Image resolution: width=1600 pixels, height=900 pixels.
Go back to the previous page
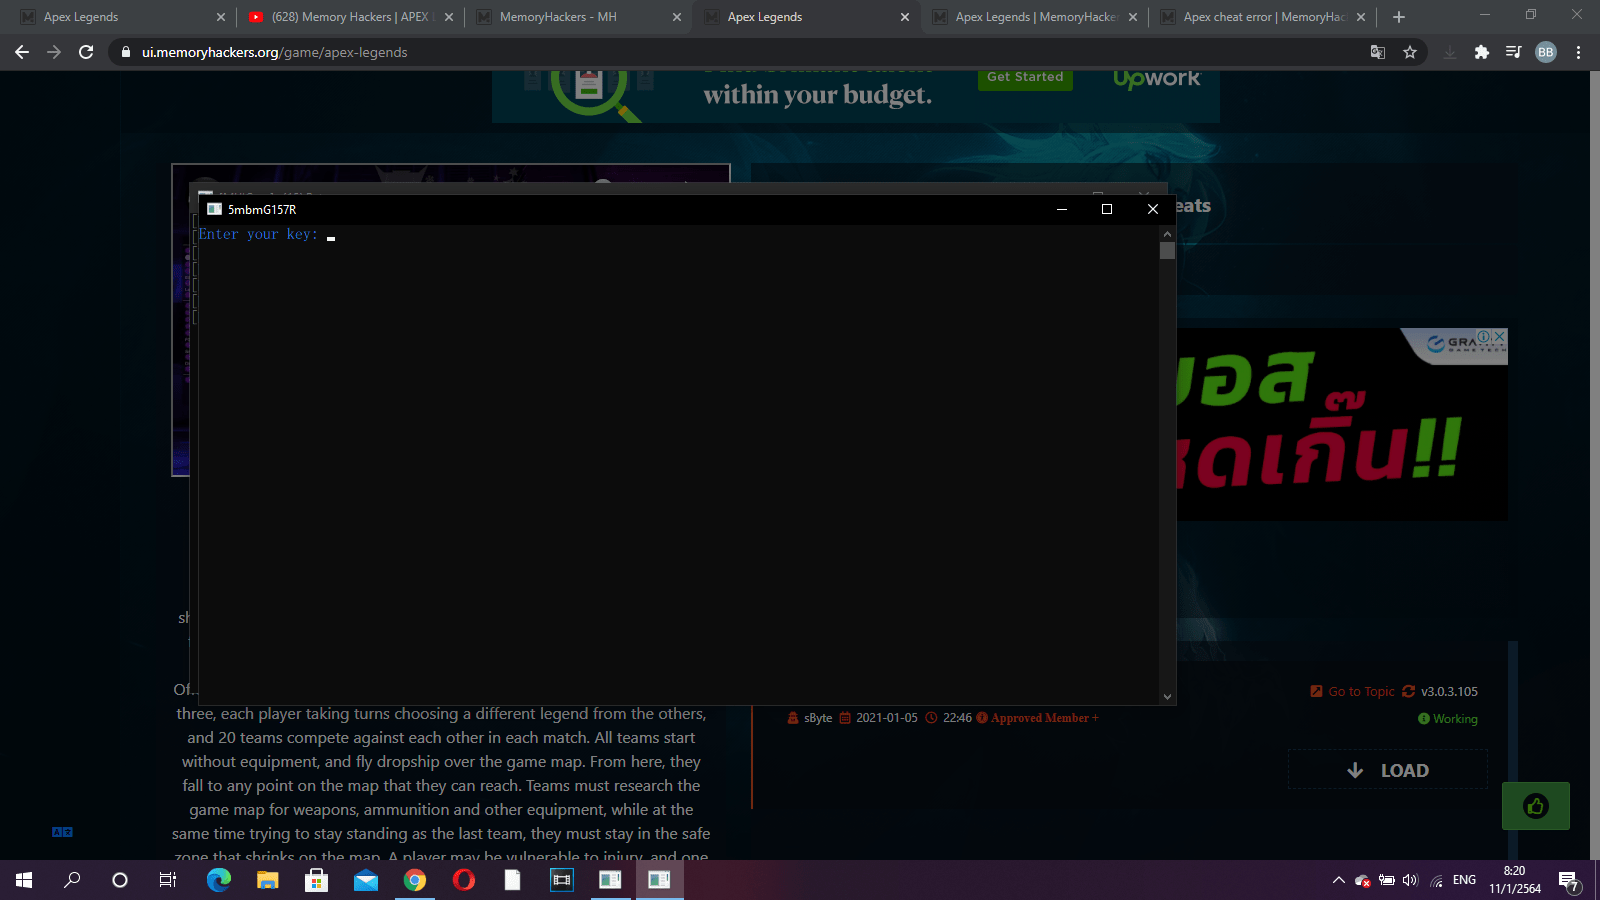(22, 52)
